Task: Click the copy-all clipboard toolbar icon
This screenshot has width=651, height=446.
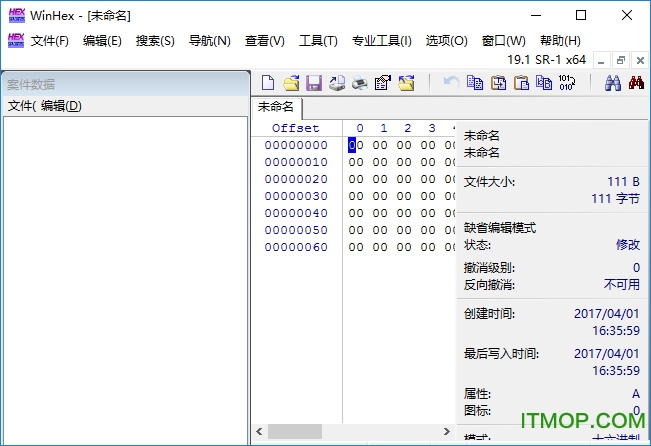Action: 498,83
